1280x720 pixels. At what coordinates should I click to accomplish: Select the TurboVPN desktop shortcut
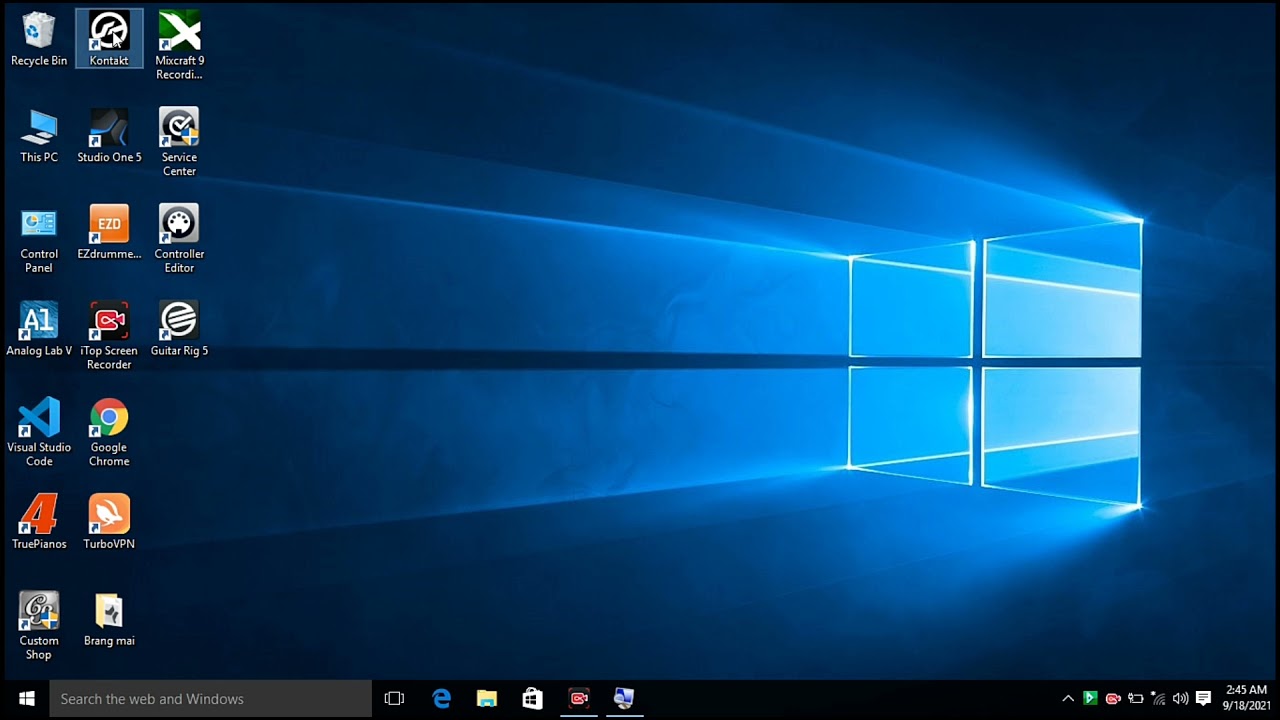[x=109, y=523]
